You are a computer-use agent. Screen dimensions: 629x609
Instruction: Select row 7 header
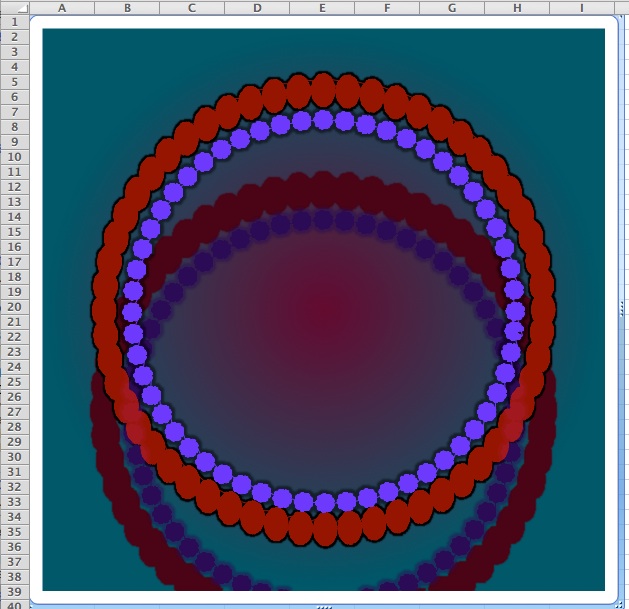click(x=14, y=112)
